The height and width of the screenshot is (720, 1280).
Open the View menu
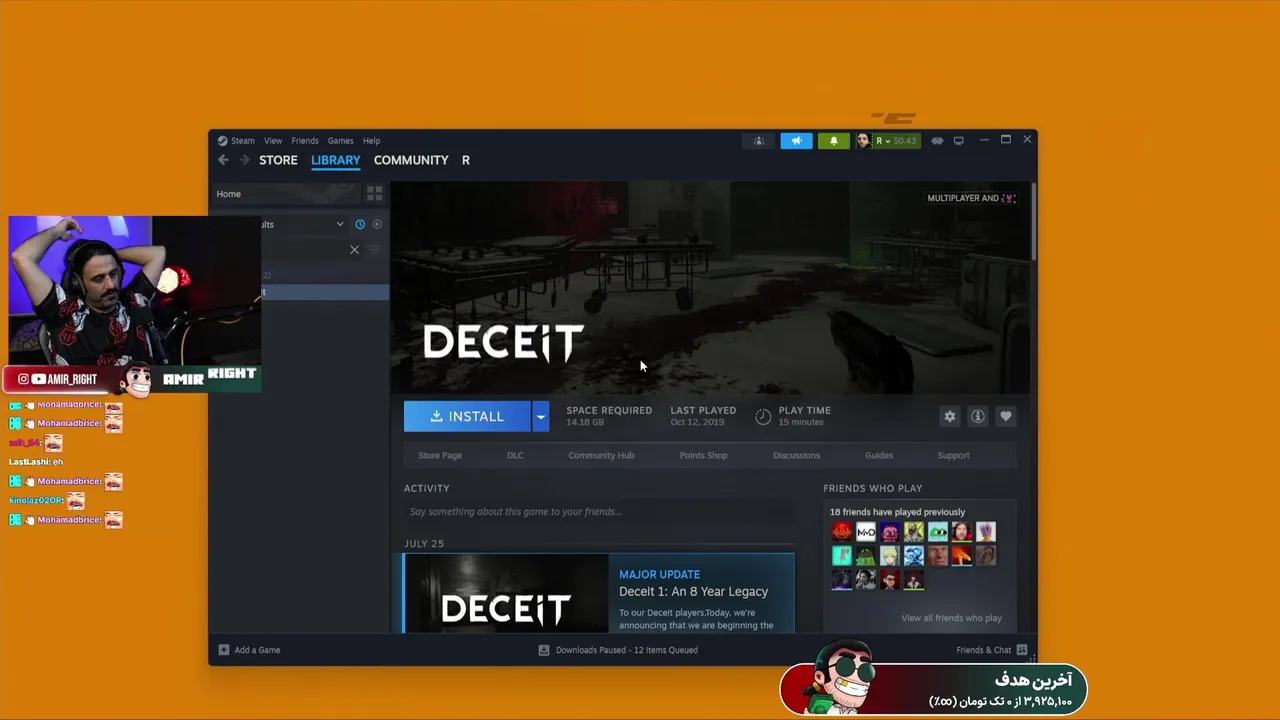coord(273,141)
